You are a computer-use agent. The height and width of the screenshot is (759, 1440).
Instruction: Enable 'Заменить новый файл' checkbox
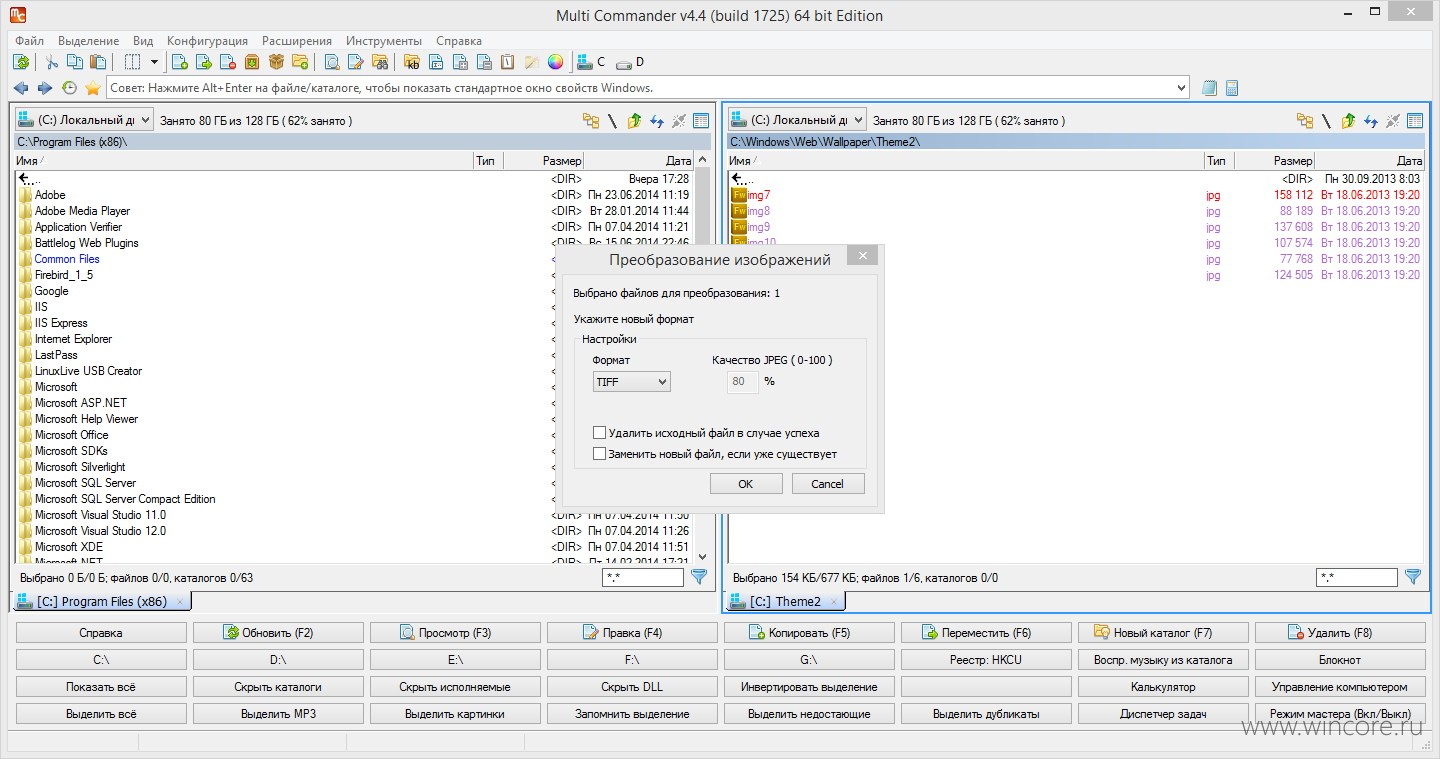(x=600, y=454)
